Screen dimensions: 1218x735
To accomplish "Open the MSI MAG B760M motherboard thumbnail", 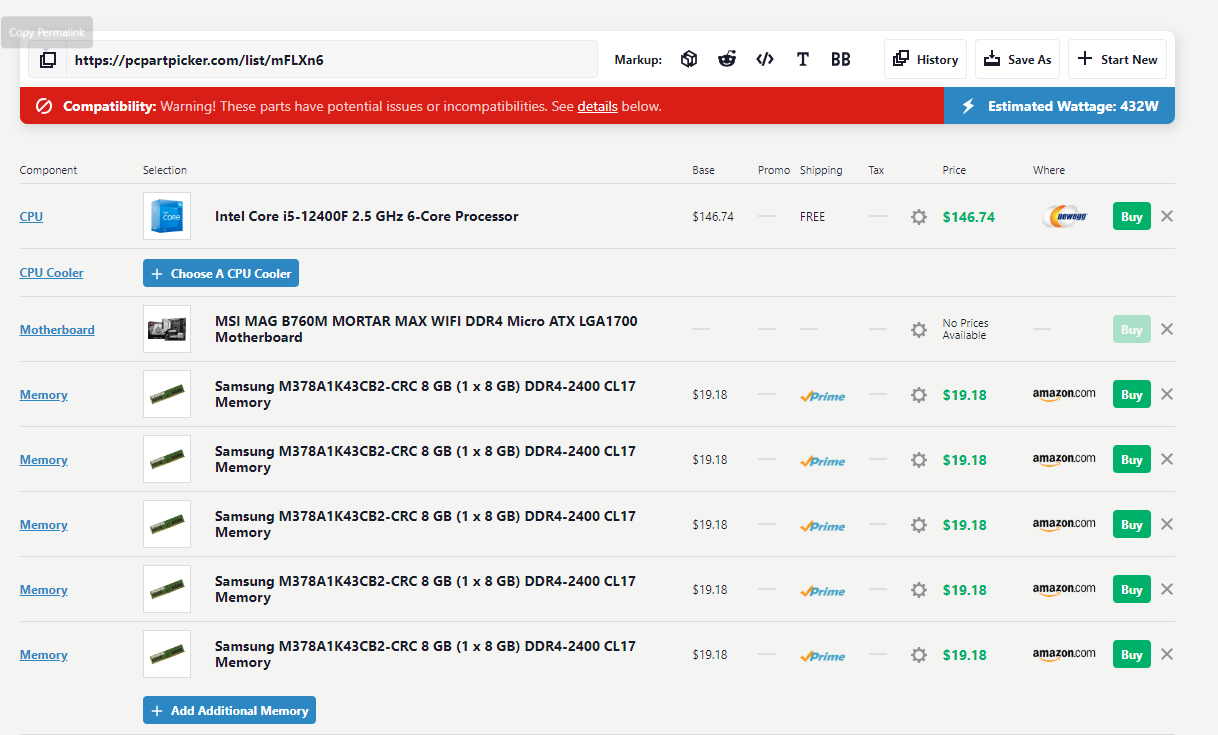I will (167, 329).
